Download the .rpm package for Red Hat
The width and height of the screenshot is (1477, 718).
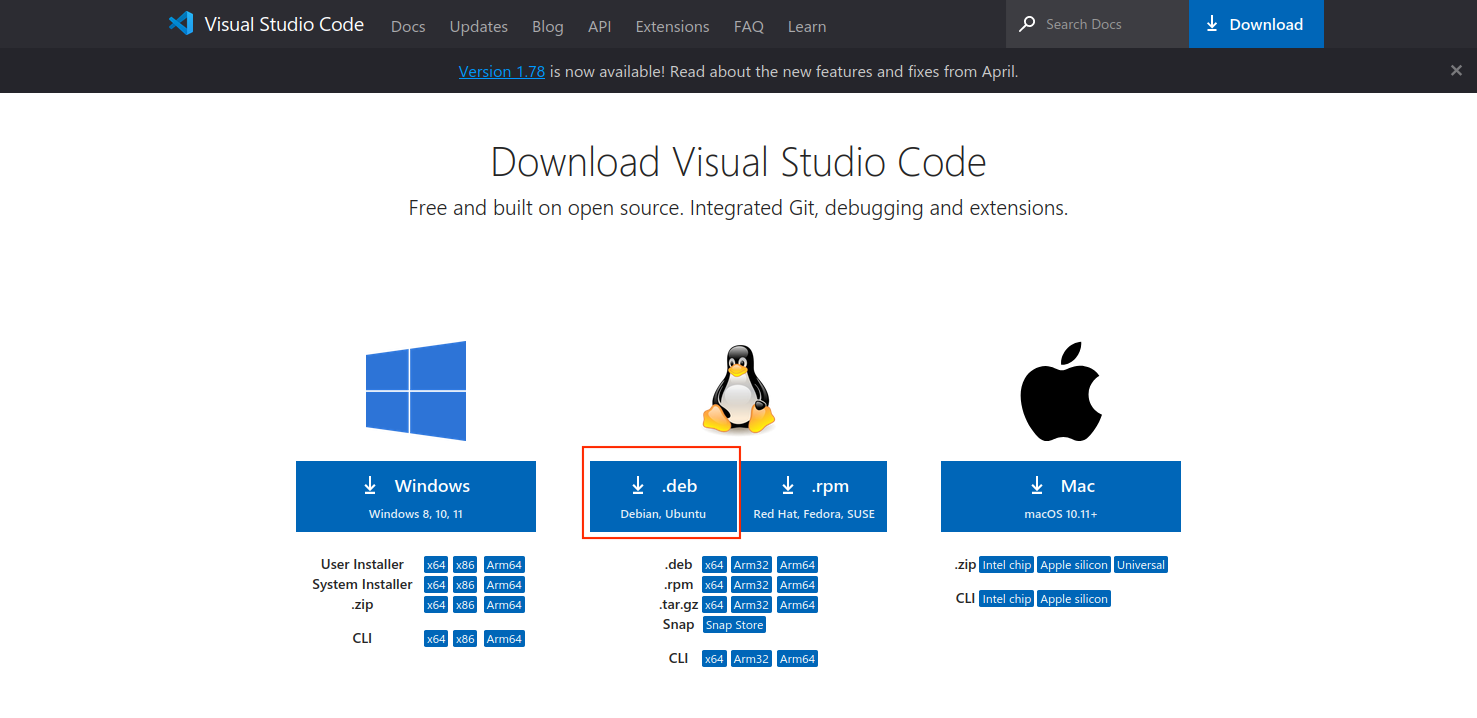(x=813, y=496)
